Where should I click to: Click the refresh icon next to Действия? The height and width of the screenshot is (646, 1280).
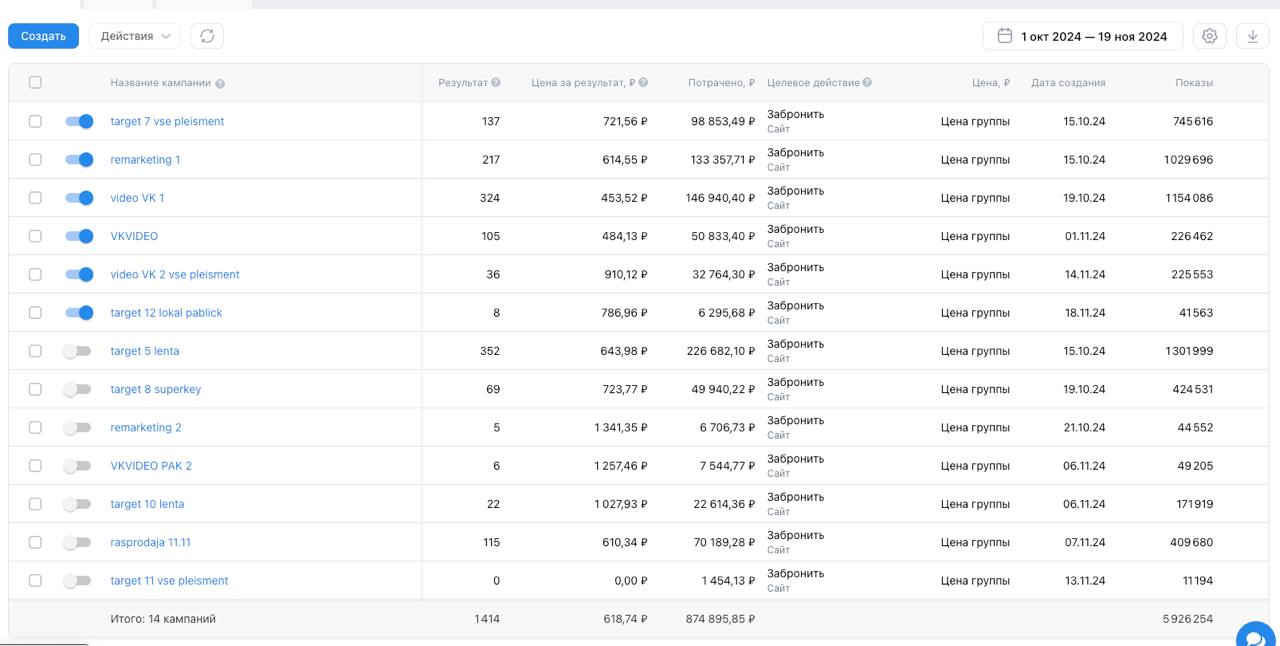pos(207,36)
